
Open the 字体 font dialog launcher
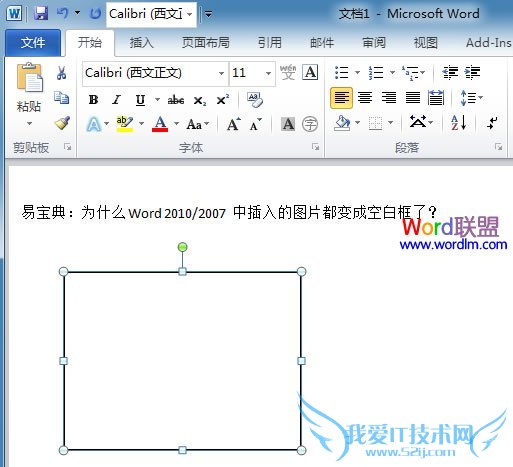click(x=315, y=147)
